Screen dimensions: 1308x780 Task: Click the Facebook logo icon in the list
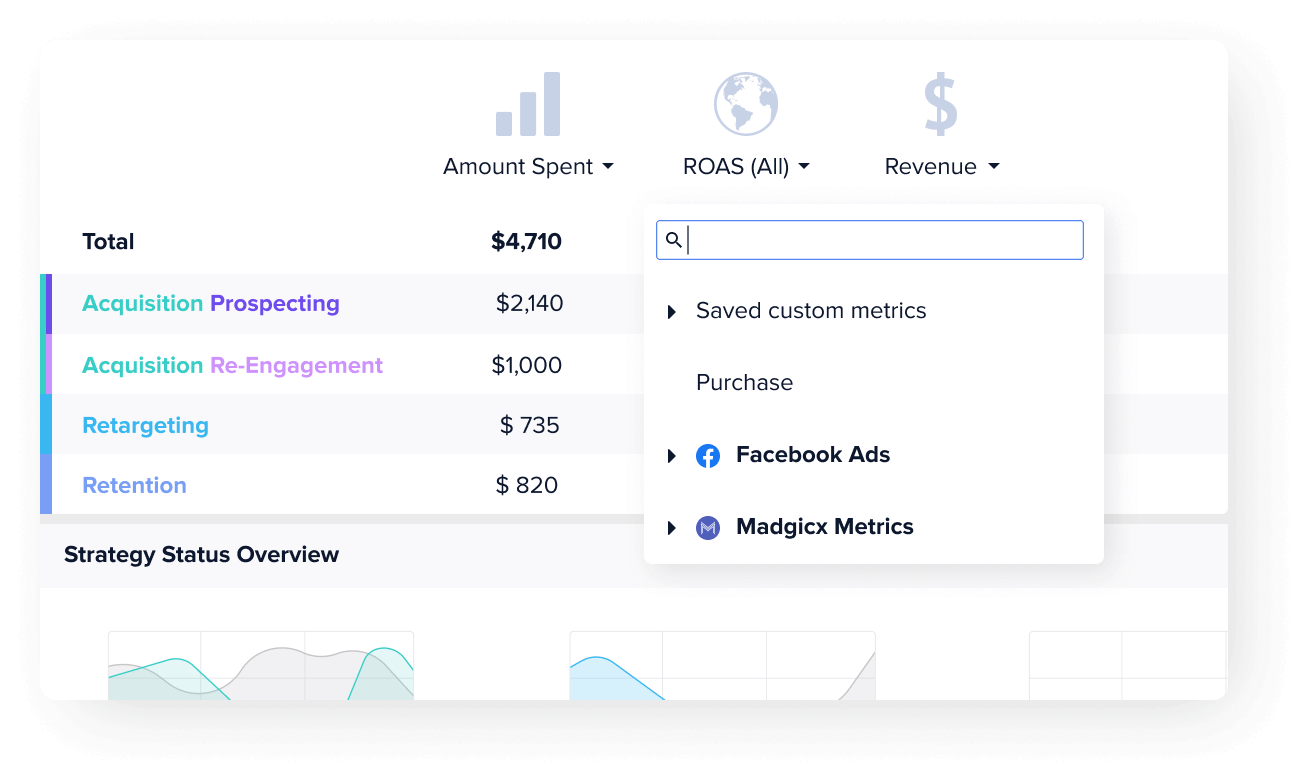click(708, 456)
